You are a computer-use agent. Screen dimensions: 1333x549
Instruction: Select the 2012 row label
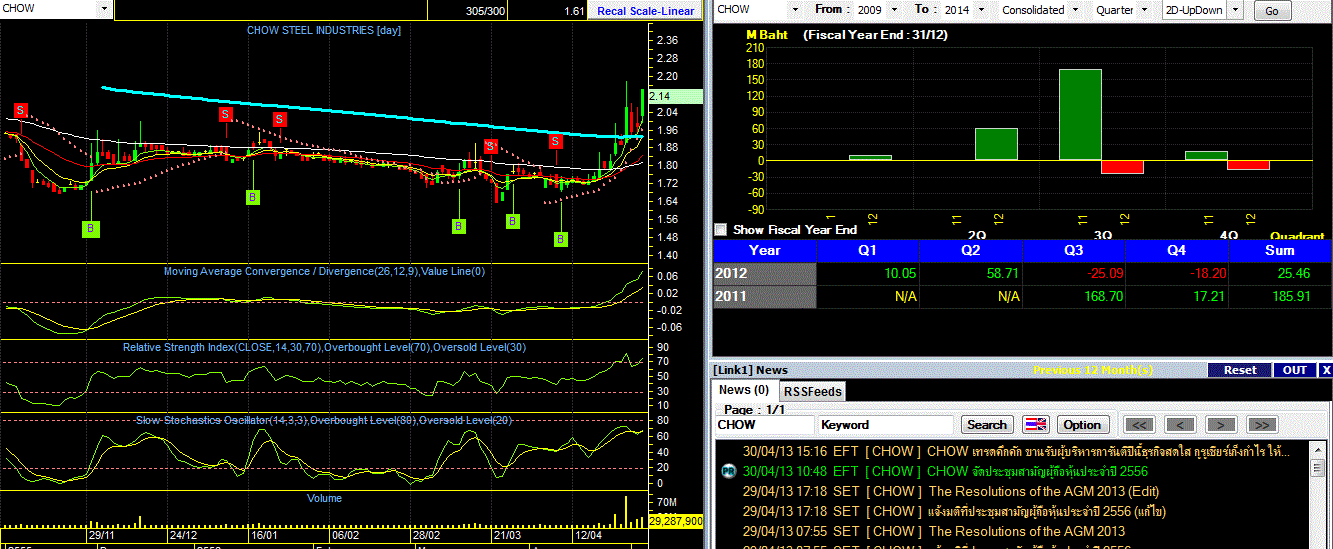(765, 273)
